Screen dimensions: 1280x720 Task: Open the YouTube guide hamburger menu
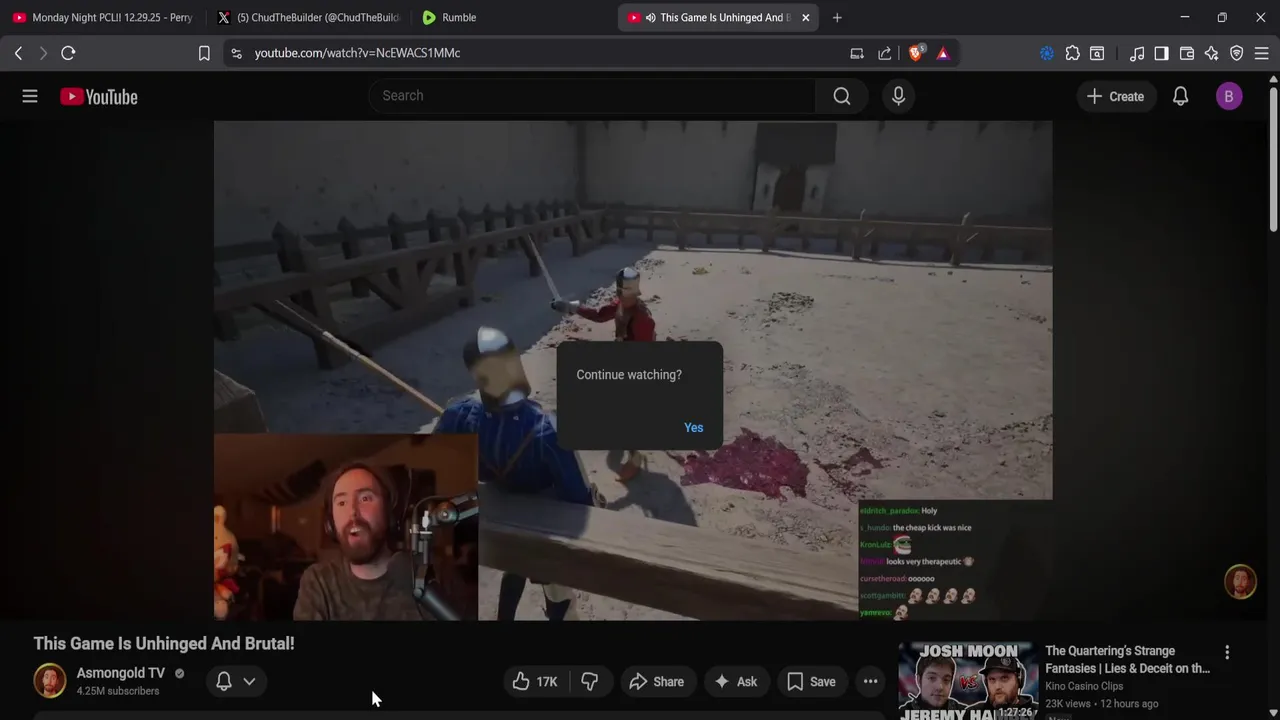(30, 96)
